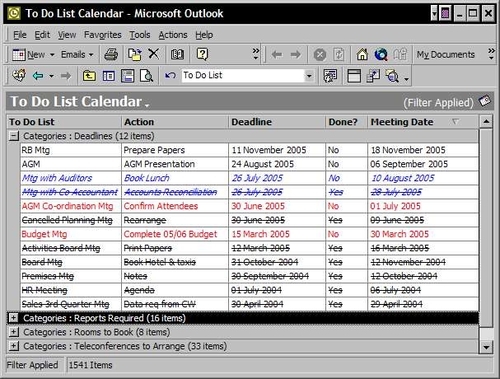This screenshot has width=500, height=379.
Task: Select the Mtg with Auditors entry
Action: 57,178
